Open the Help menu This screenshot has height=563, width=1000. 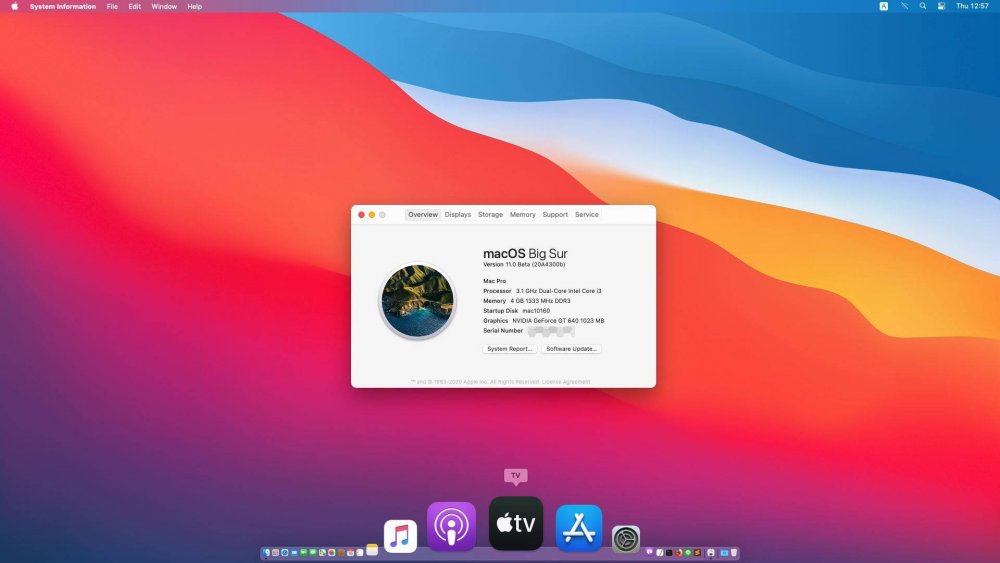click(x=195, y=6)
